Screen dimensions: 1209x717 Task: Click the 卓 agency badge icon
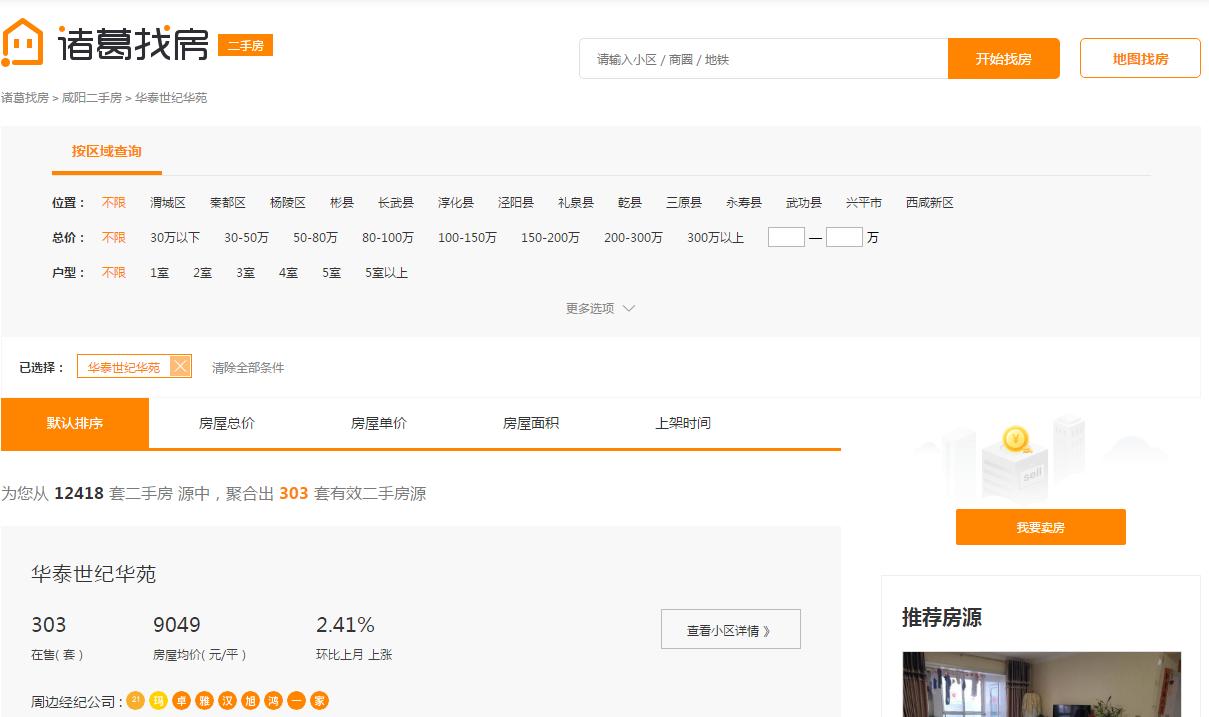click(180, 701)
